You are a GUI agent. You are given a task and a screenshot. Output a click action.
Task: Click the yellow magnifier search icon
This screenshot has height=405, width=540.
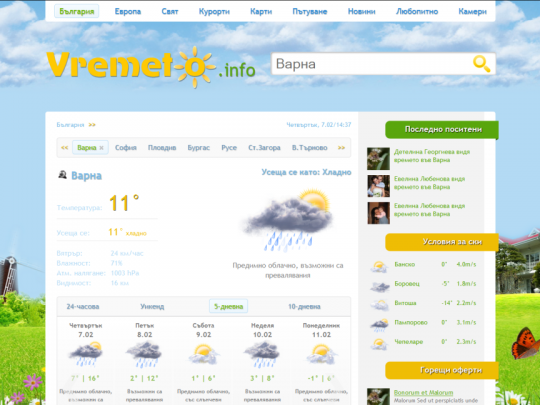[x=481, y=64]
